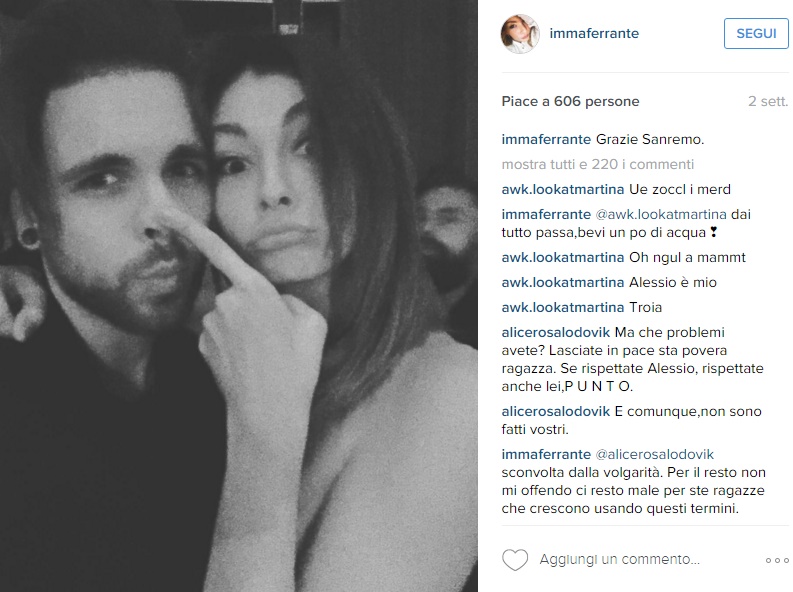Like the post with heart icon
The height and width of the screenshot is (592, 793).
pyautogui.click(x=515, y=560)
